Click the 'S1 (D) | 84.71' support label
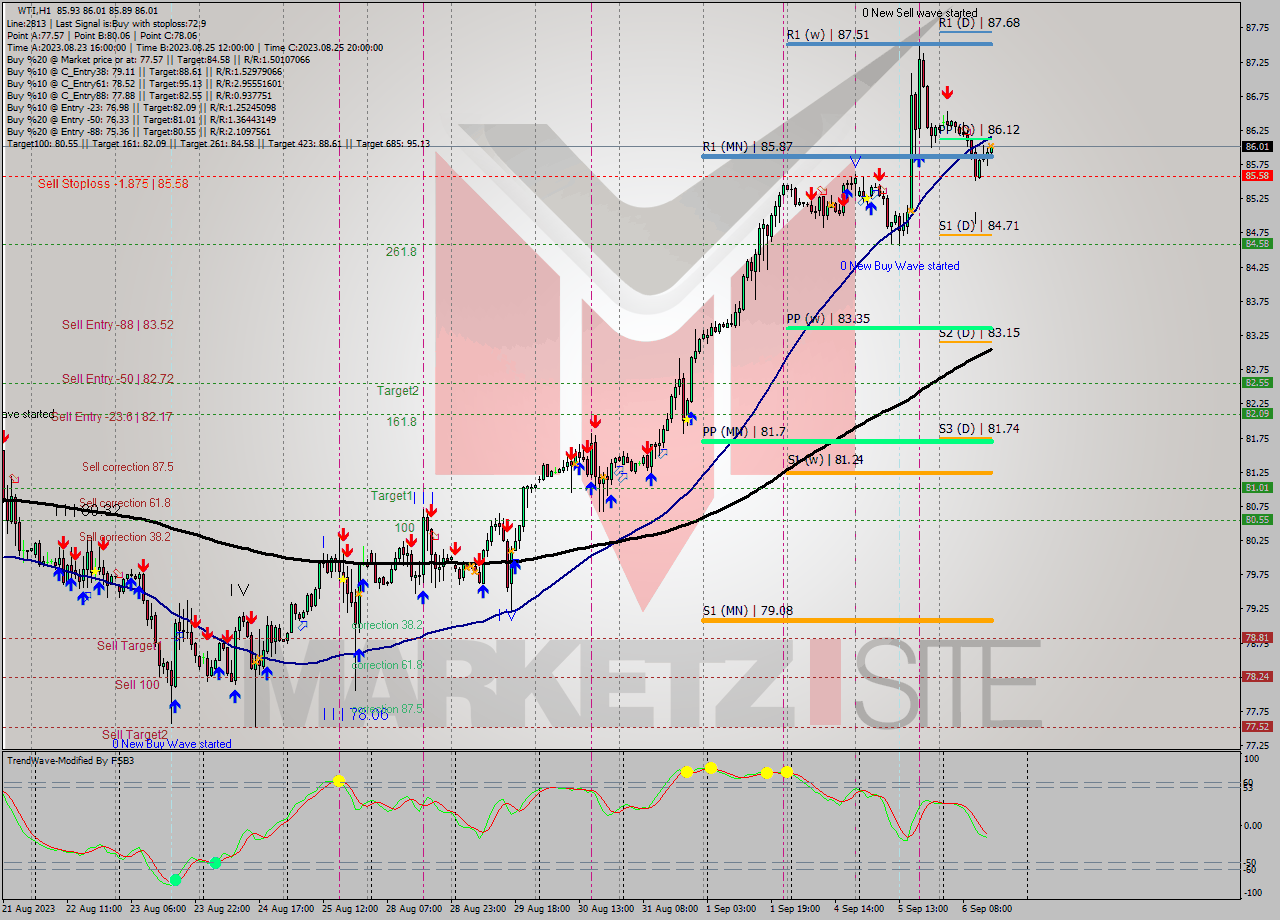 coord(979,226)
